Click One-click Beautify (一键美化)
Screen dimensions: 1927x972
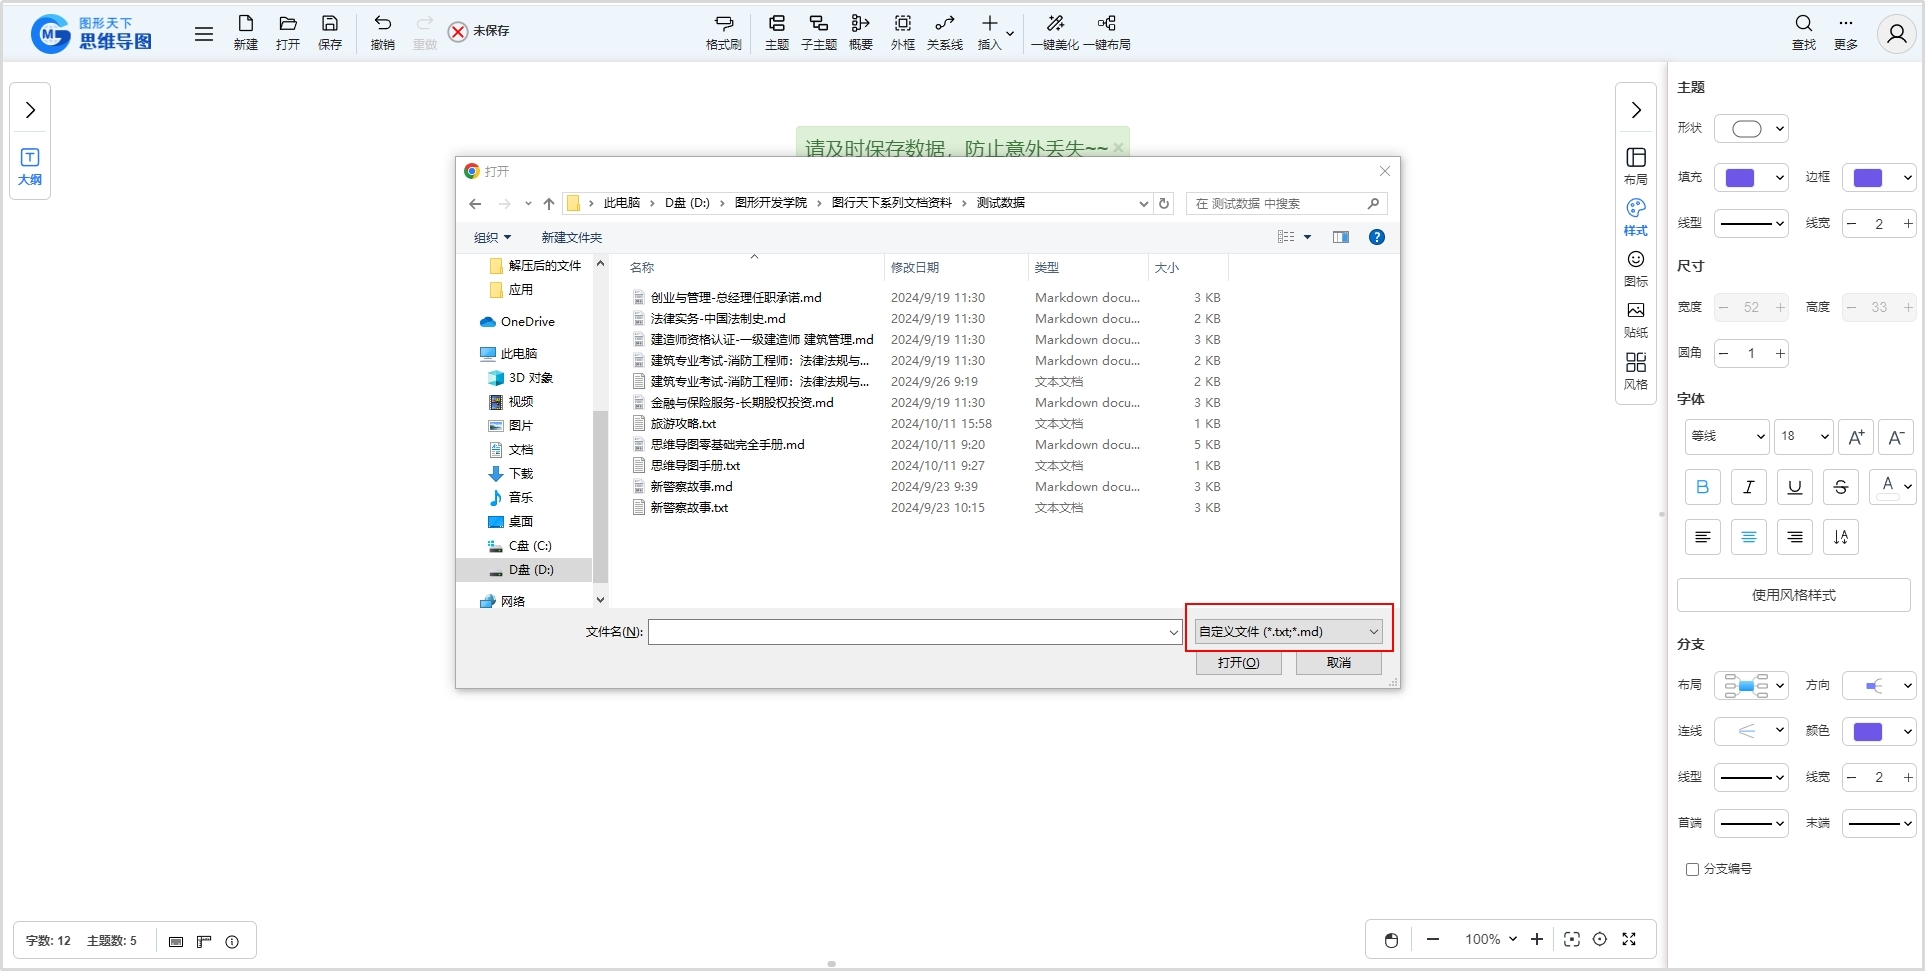(x=1055, y=32)
